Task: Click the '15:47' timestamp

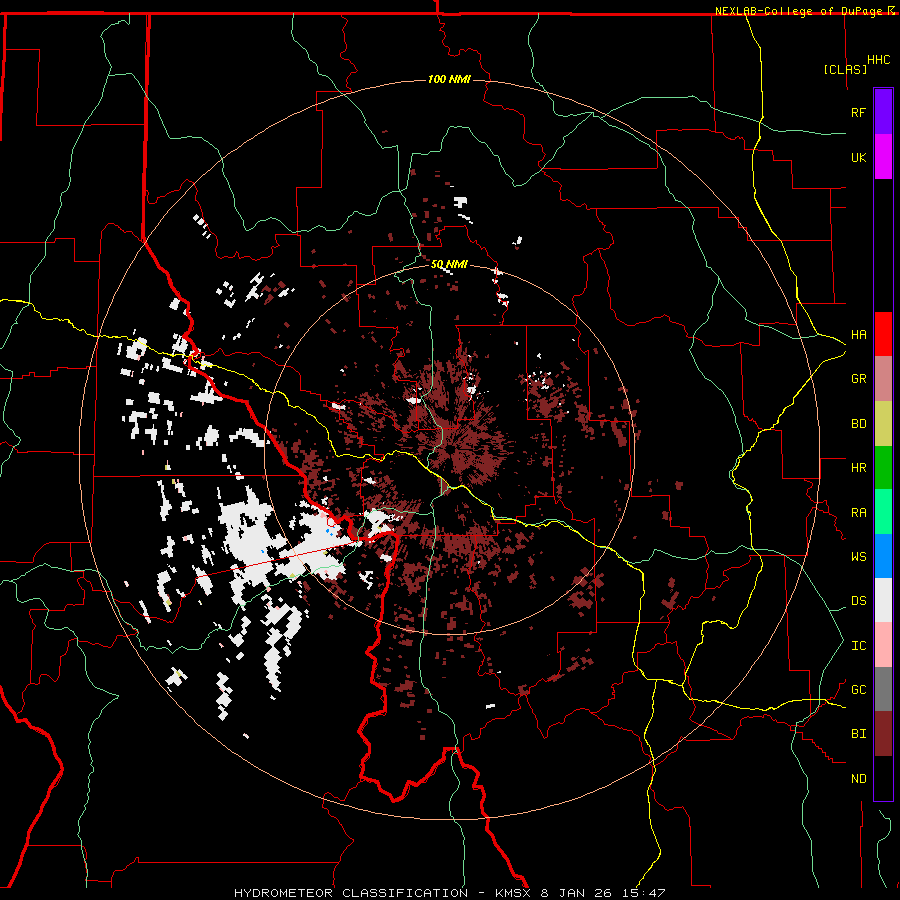Action: 642,893
